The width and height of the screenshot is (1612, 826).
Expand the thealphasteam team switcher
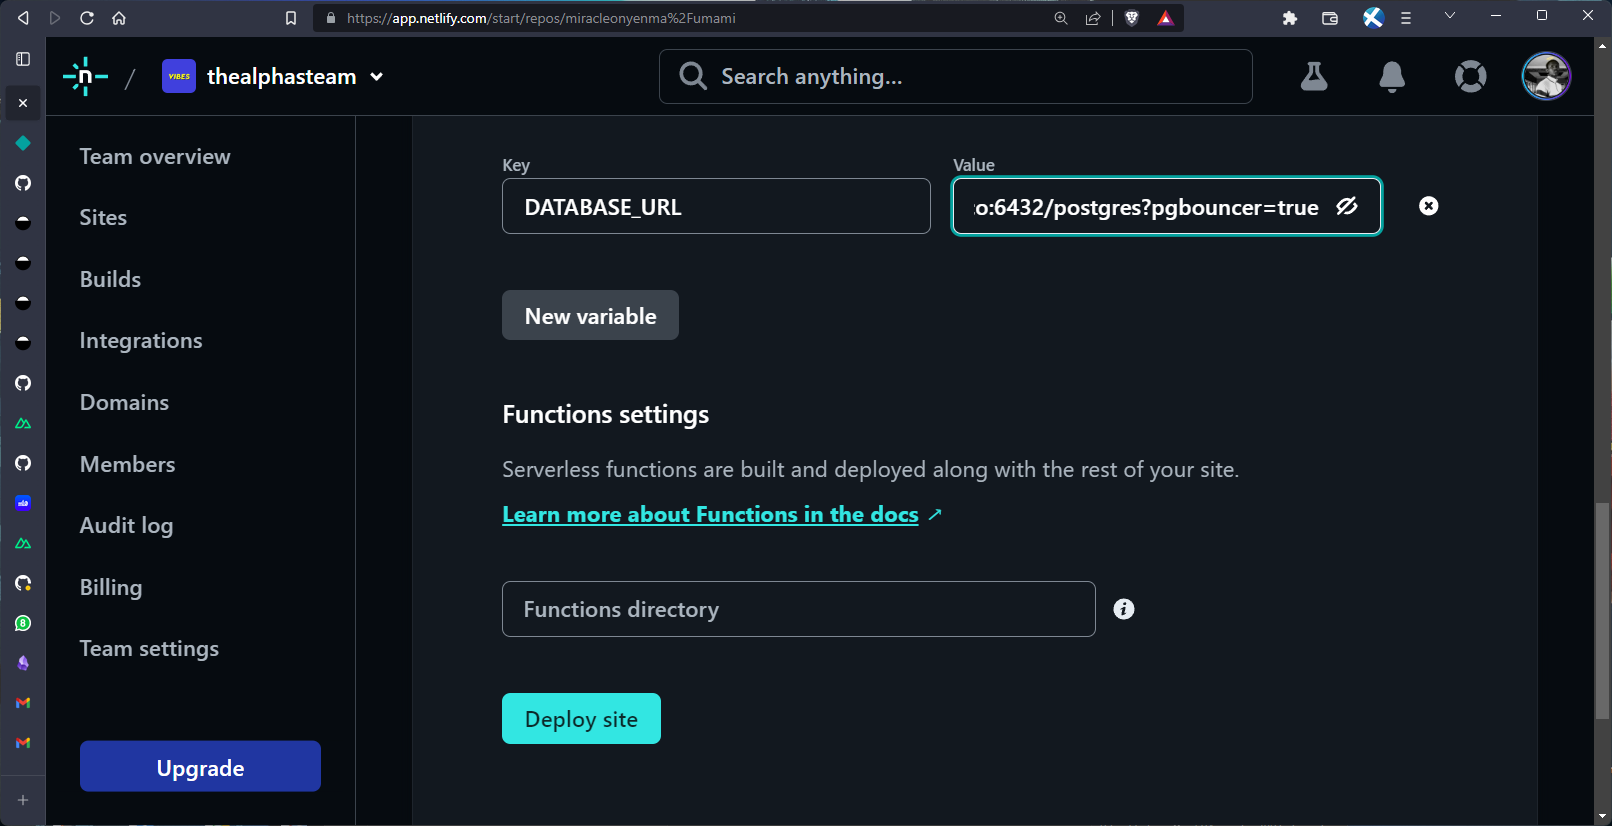point(376,77)
